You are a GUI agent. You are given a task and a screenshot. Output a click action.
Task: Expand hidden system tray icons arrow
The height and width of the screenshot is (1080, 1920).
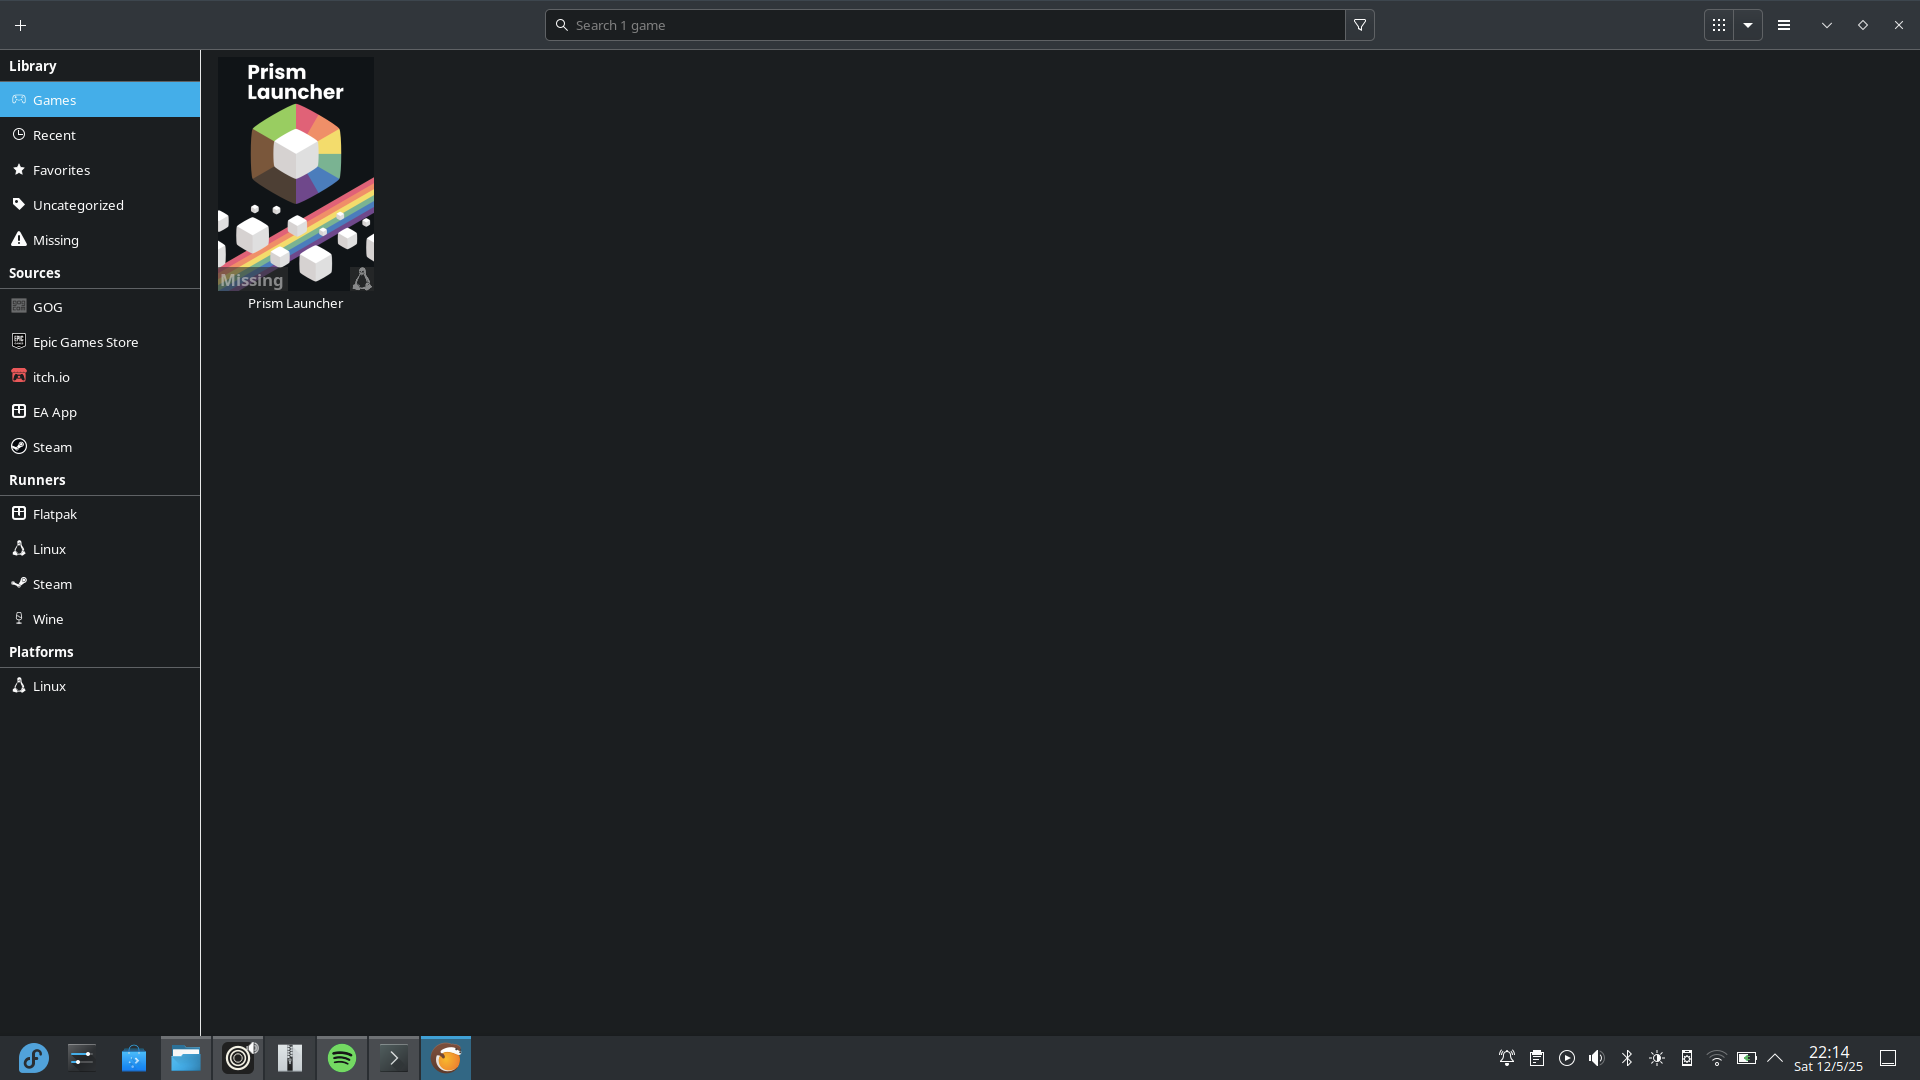pyautogui.click(x=1776, y=1058)
